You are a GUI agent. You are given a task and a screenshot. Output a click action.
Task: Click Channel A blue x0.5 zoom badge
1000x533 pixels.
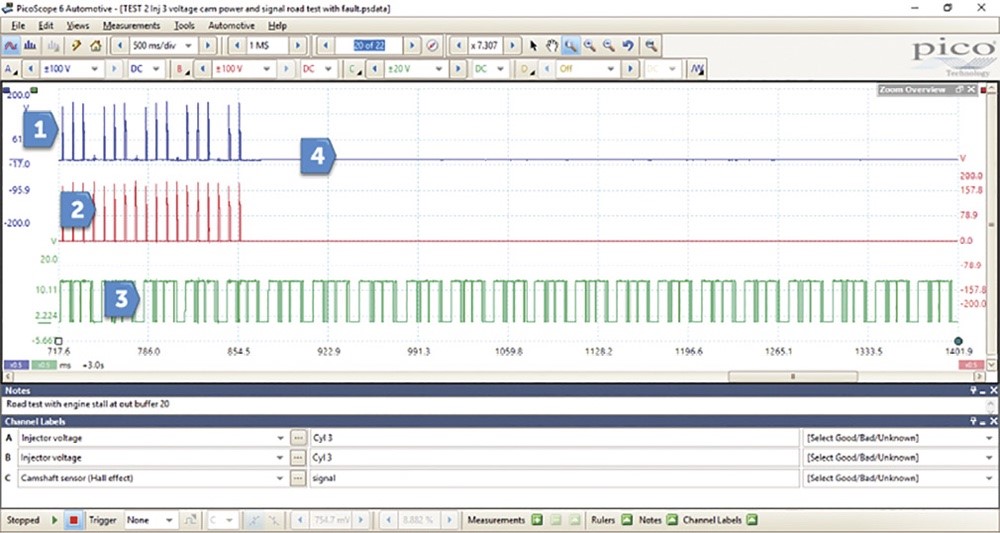point(15,365)
